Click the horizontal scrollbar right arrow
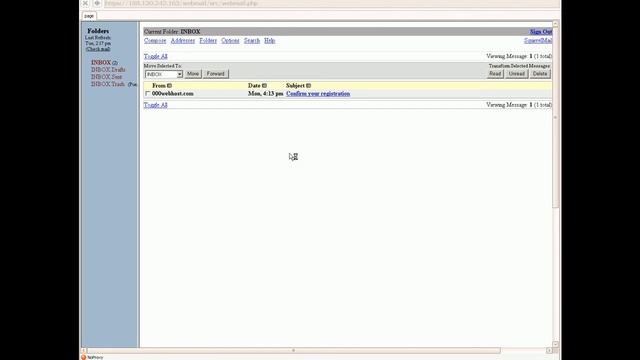This screenshot has height=360, width=640. (549, 351)
